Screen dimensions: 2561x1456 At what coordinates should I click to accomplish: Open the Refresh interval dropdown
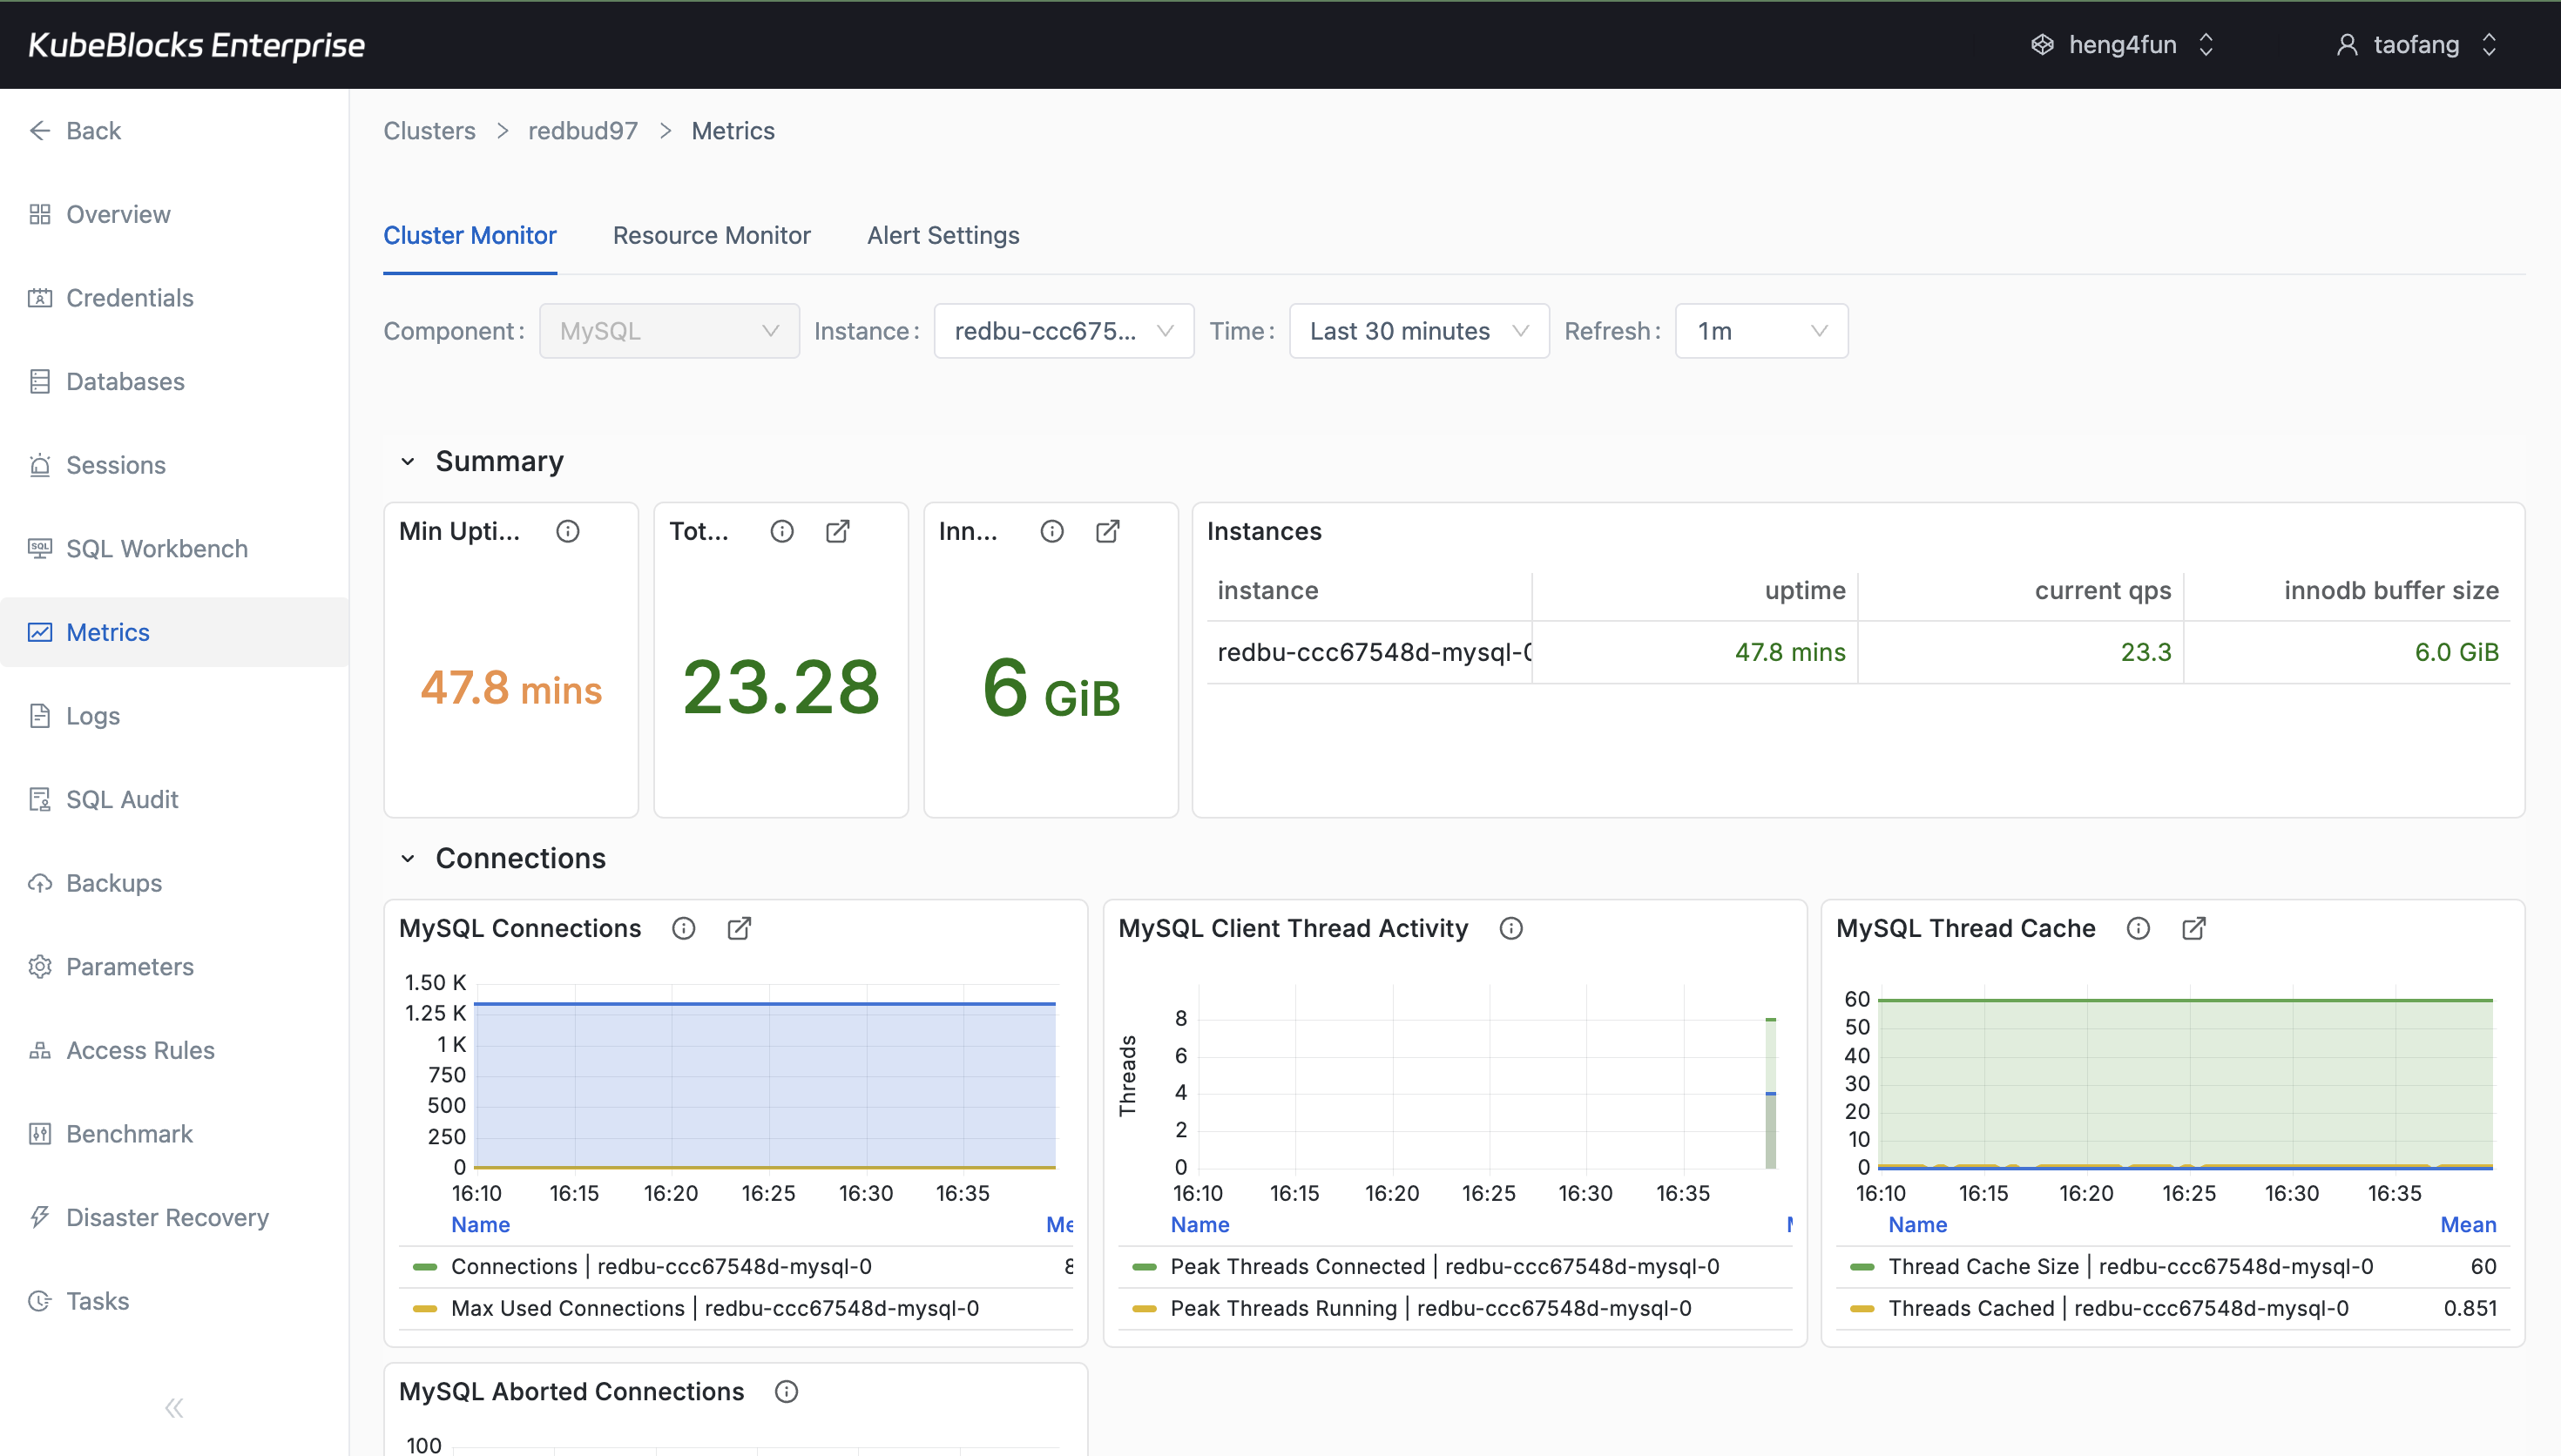coord(1760,331)
